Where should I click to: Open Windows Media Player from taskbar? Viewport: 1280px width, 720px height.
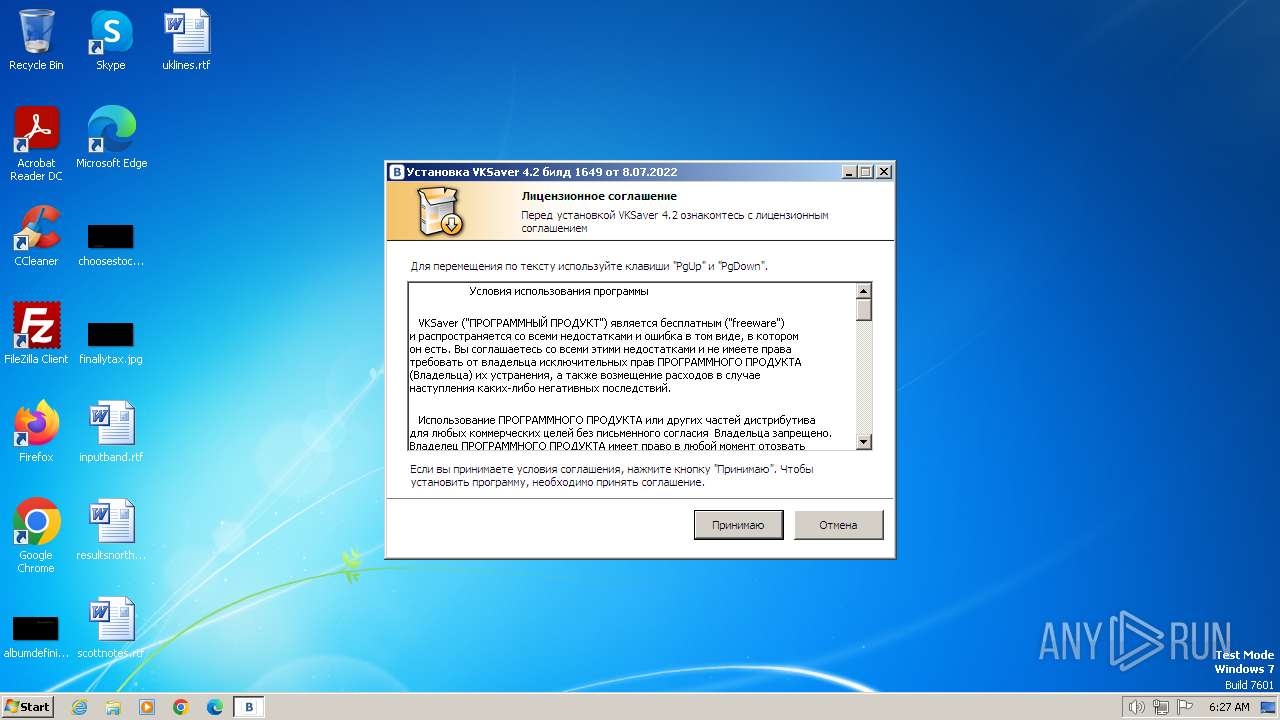tap(147, 707)
